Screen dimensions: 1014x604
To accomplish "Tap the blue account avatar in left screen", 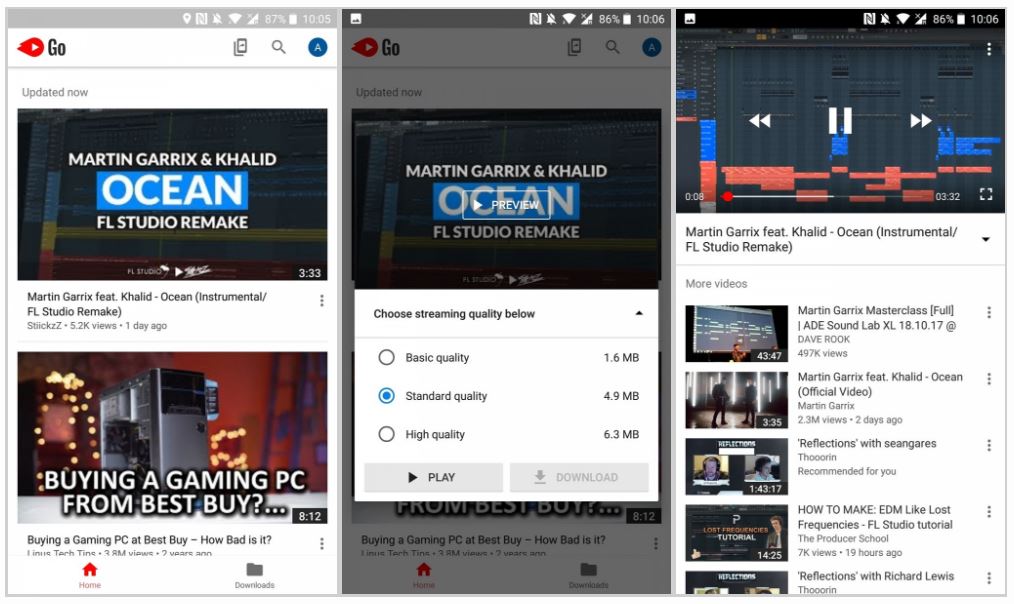I will click(318, 47).
